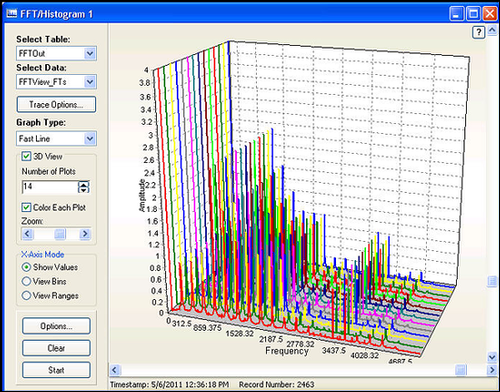This screenshot has height=392, width=500.
Task: Click the zoom slider right arrow
Action: [x=85, y=234]
